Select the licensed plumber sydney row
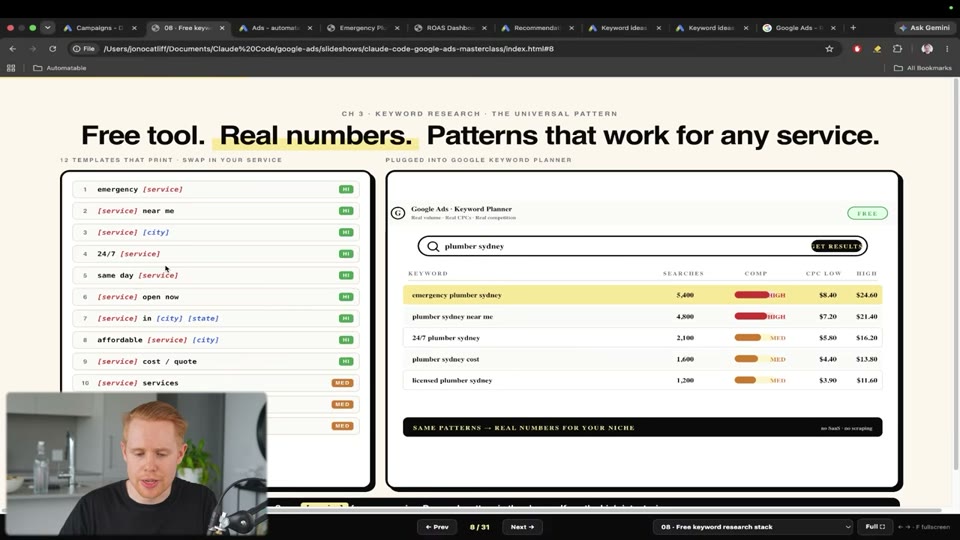 642,380
